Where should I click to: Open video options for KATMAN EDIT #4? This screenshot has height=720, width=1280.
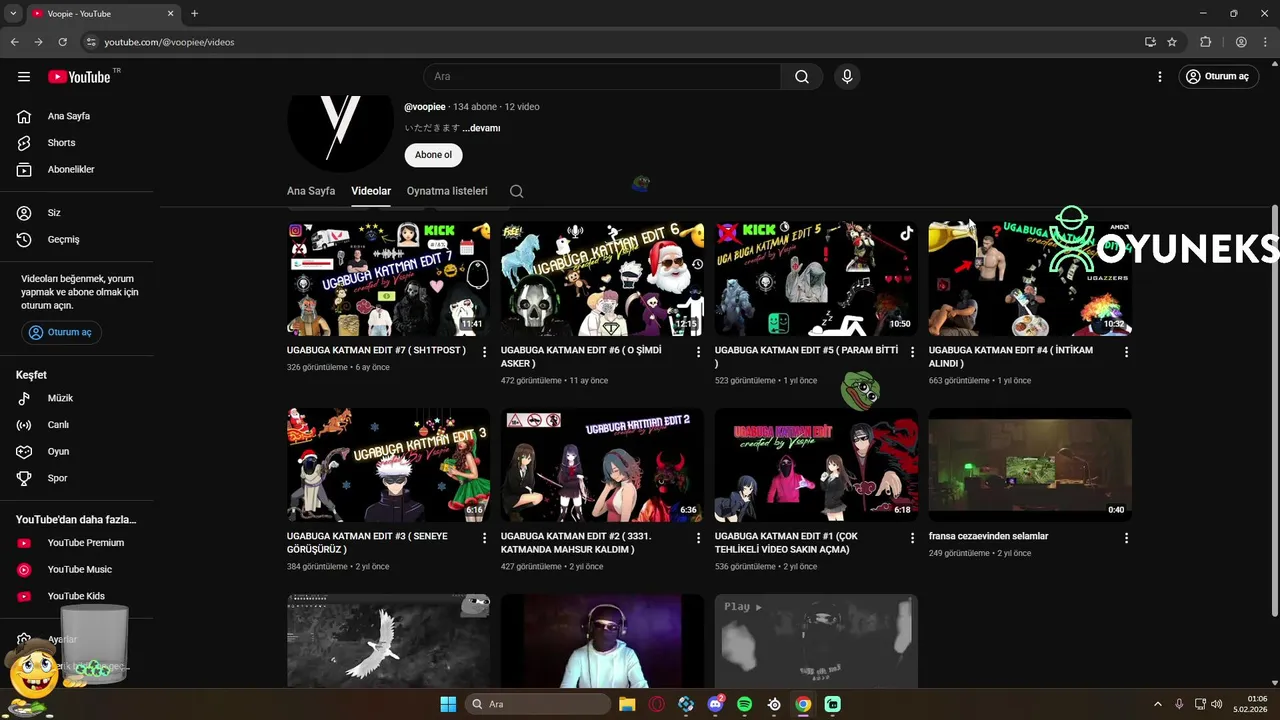(x=1126, y=352)
